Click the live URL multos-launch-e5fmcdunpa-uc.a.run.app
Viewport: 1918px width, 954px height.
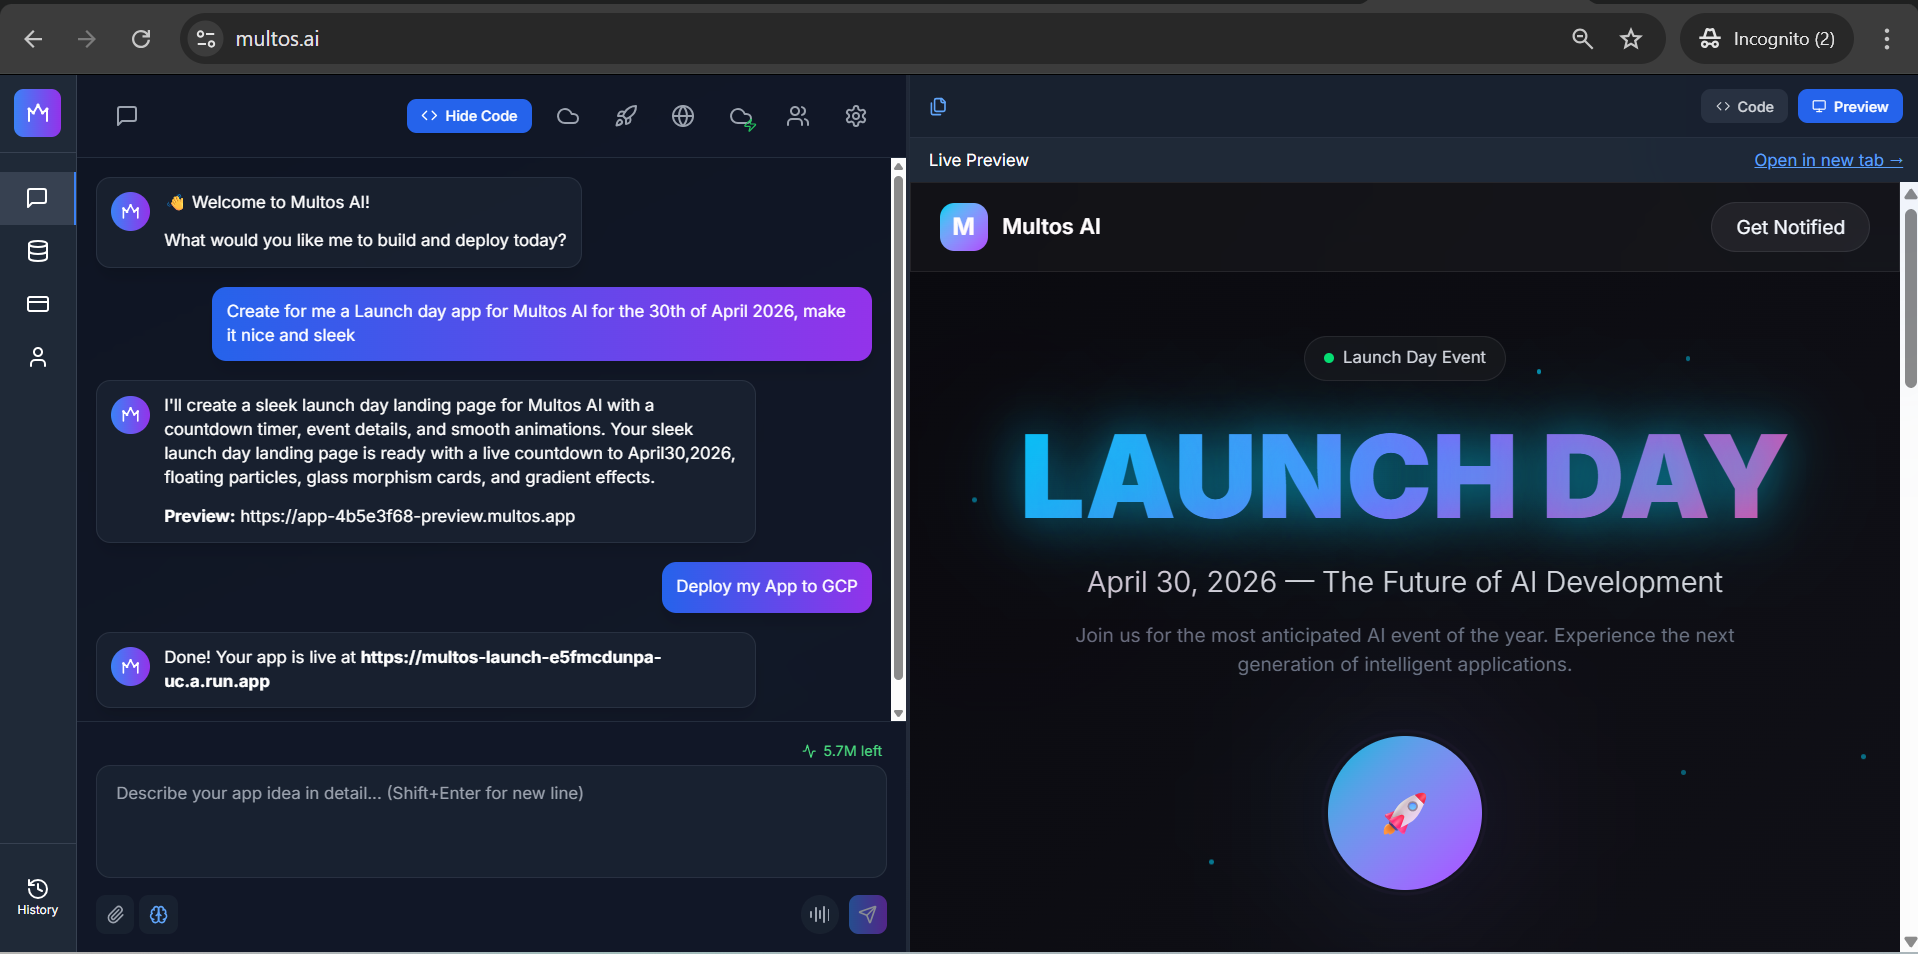(x=412, y=669)
